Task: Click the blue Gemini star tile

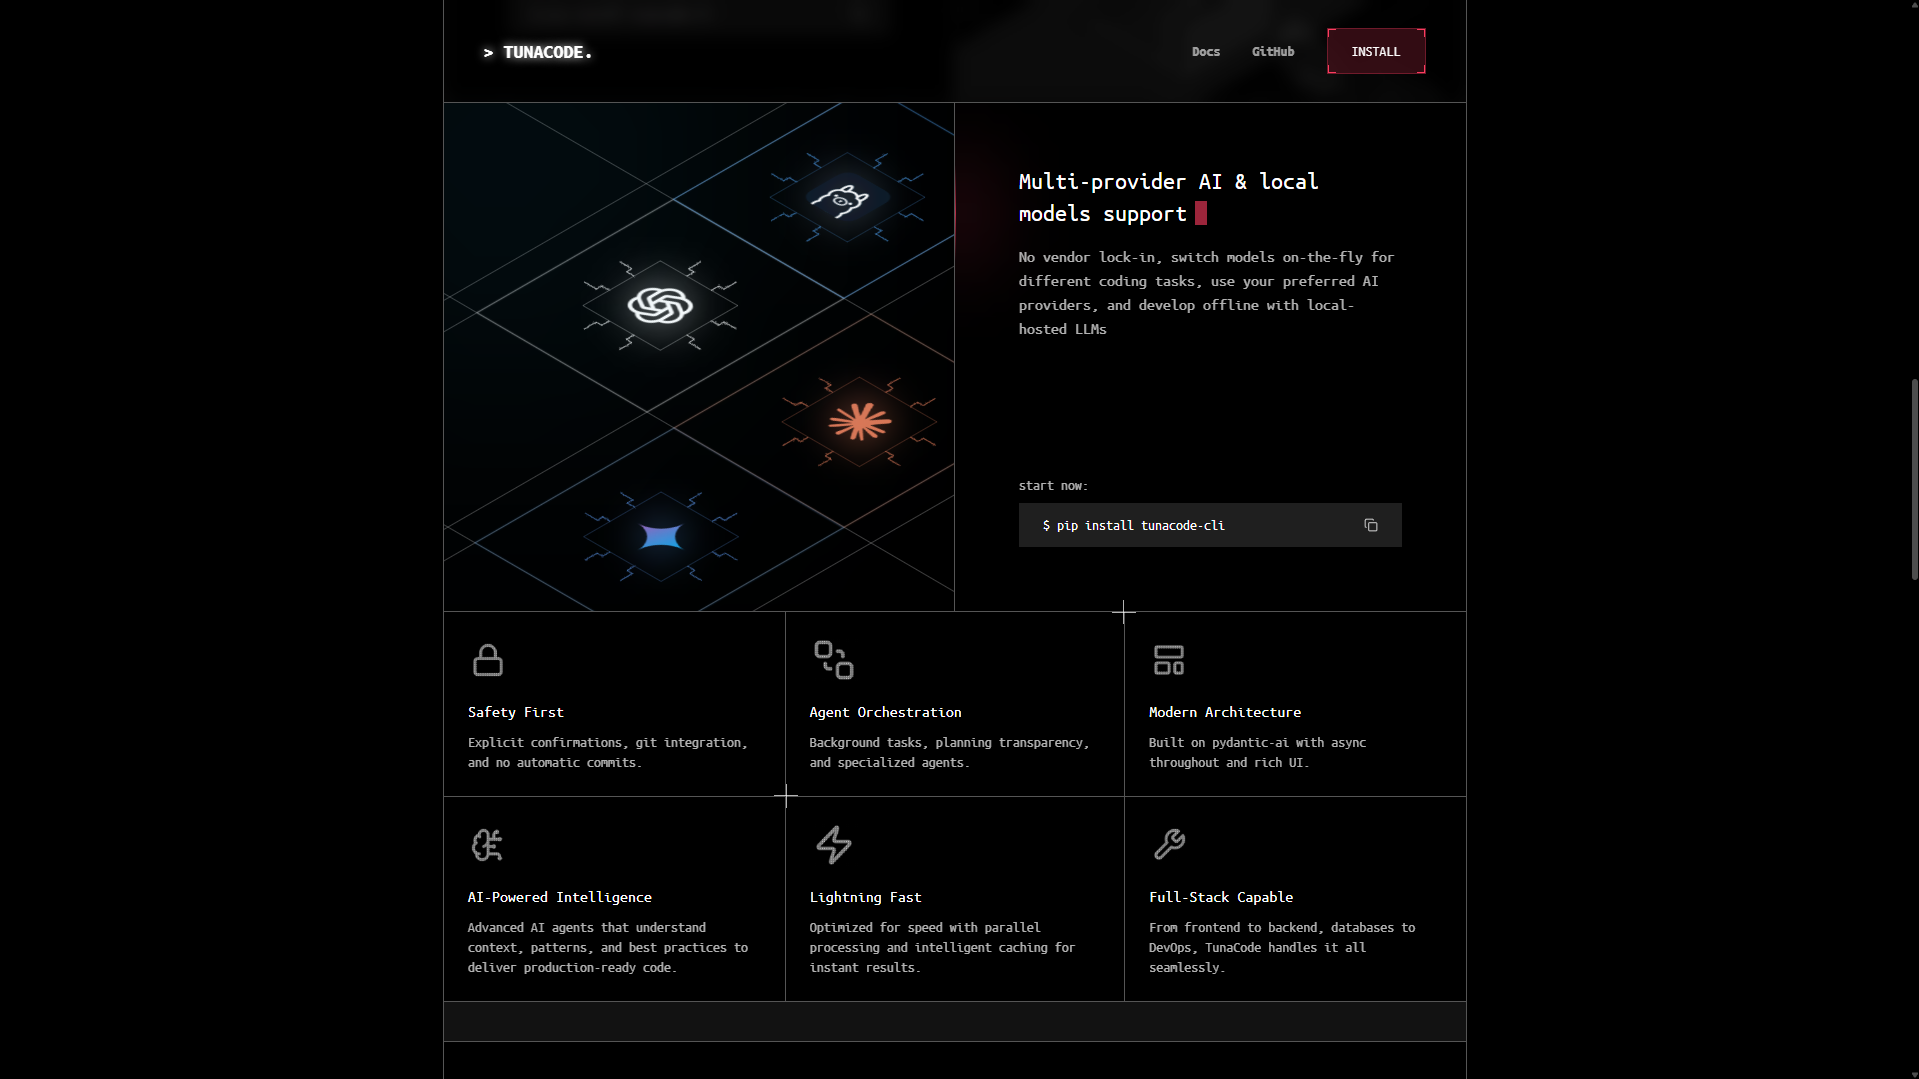Action: click(661, 537)
